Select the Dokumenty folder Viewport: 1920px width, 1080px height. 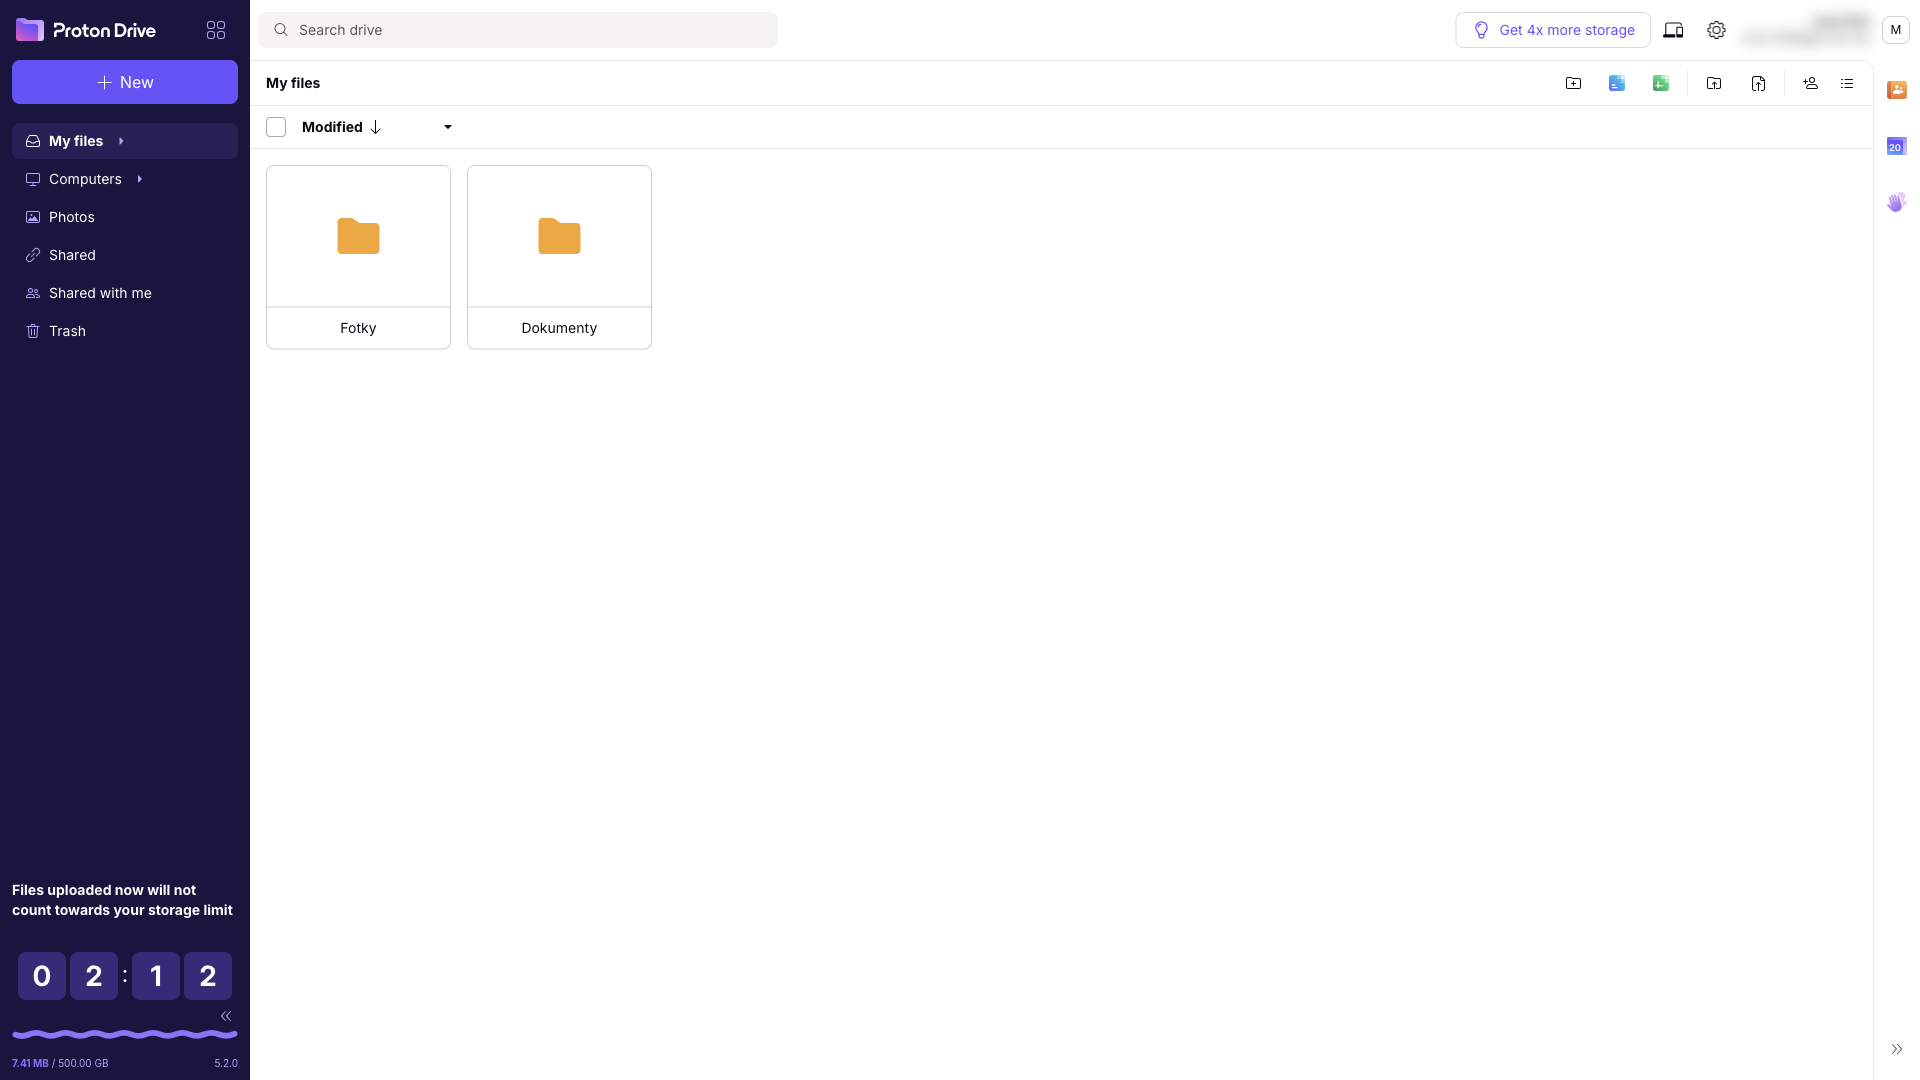559,257
